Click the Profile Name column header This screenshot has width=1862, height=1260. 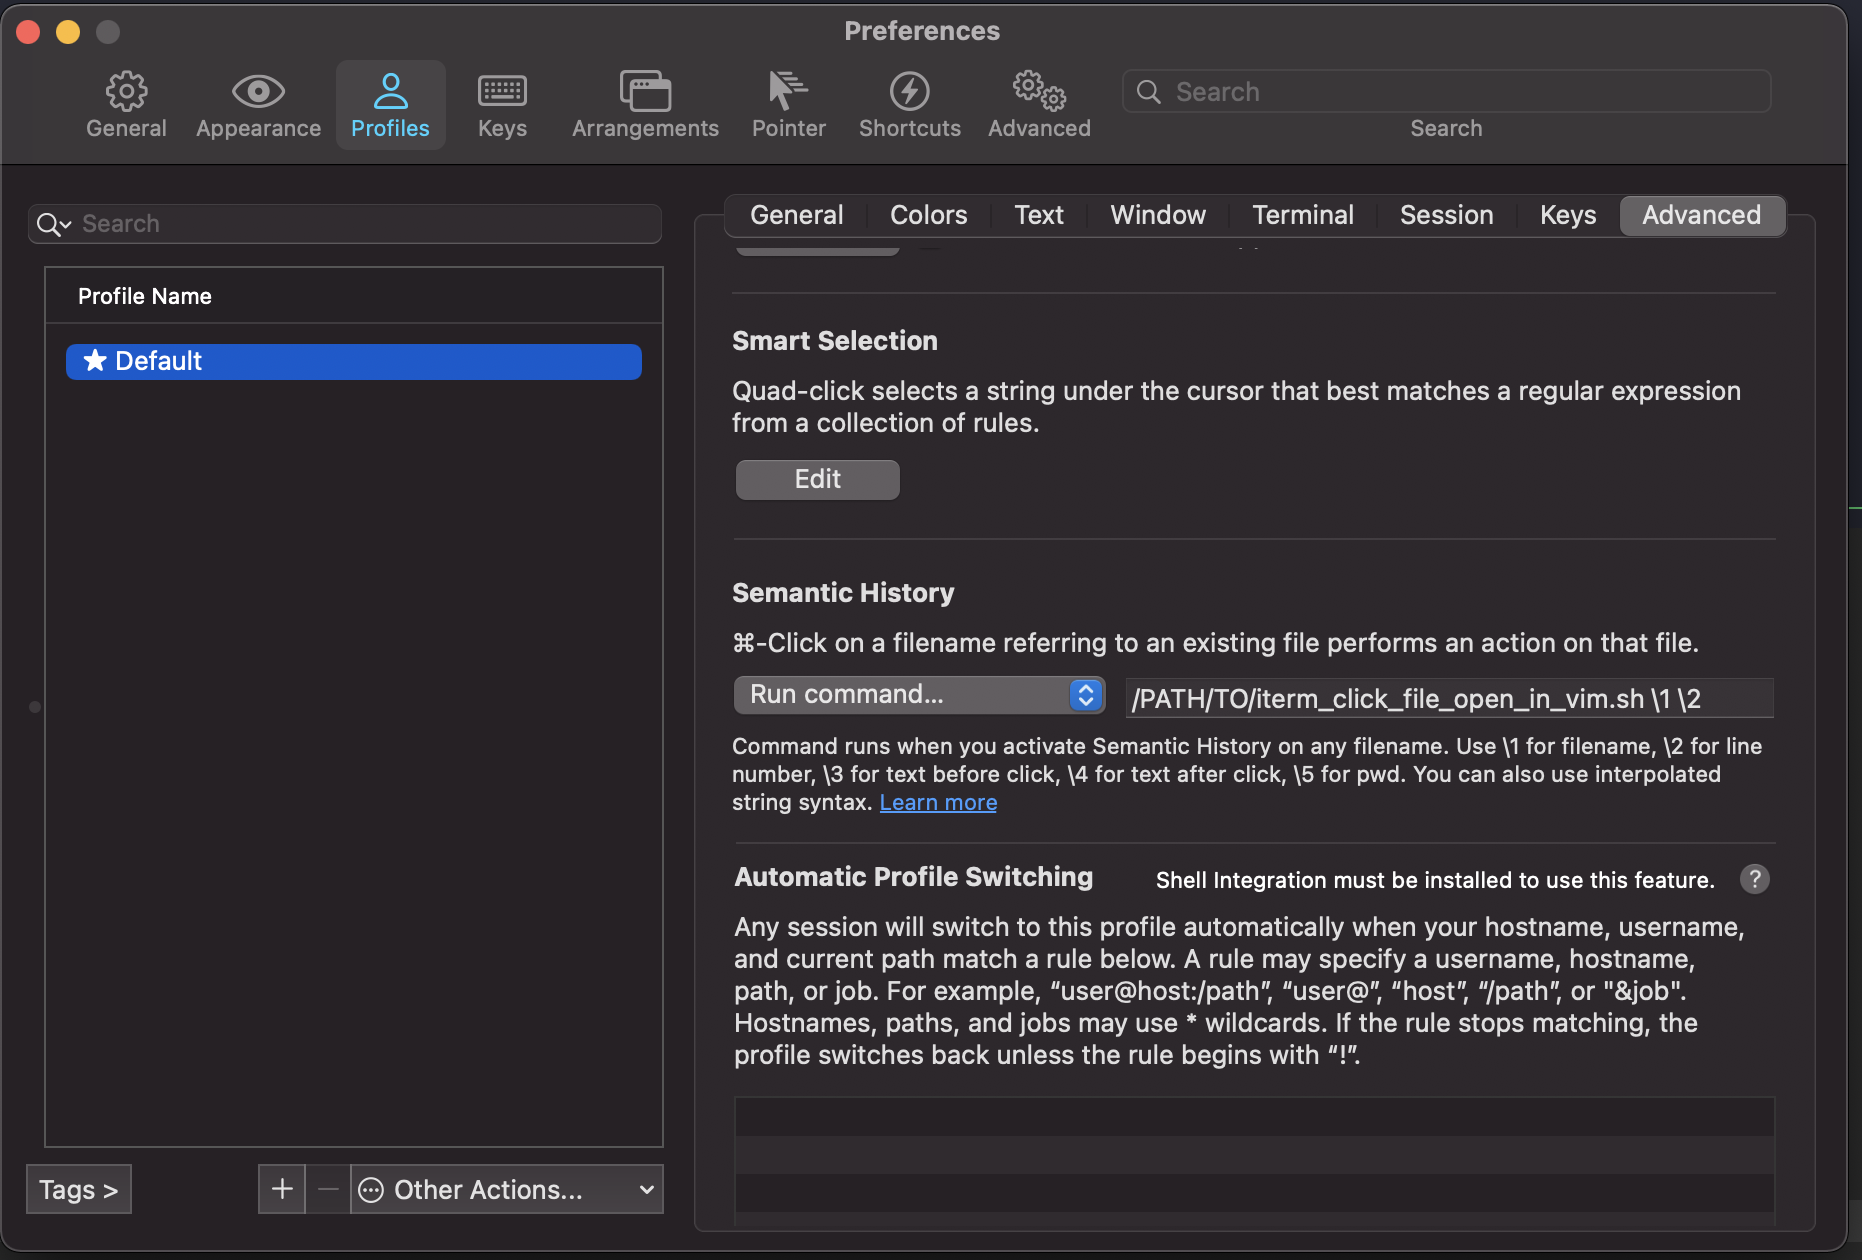click(354, 296)
